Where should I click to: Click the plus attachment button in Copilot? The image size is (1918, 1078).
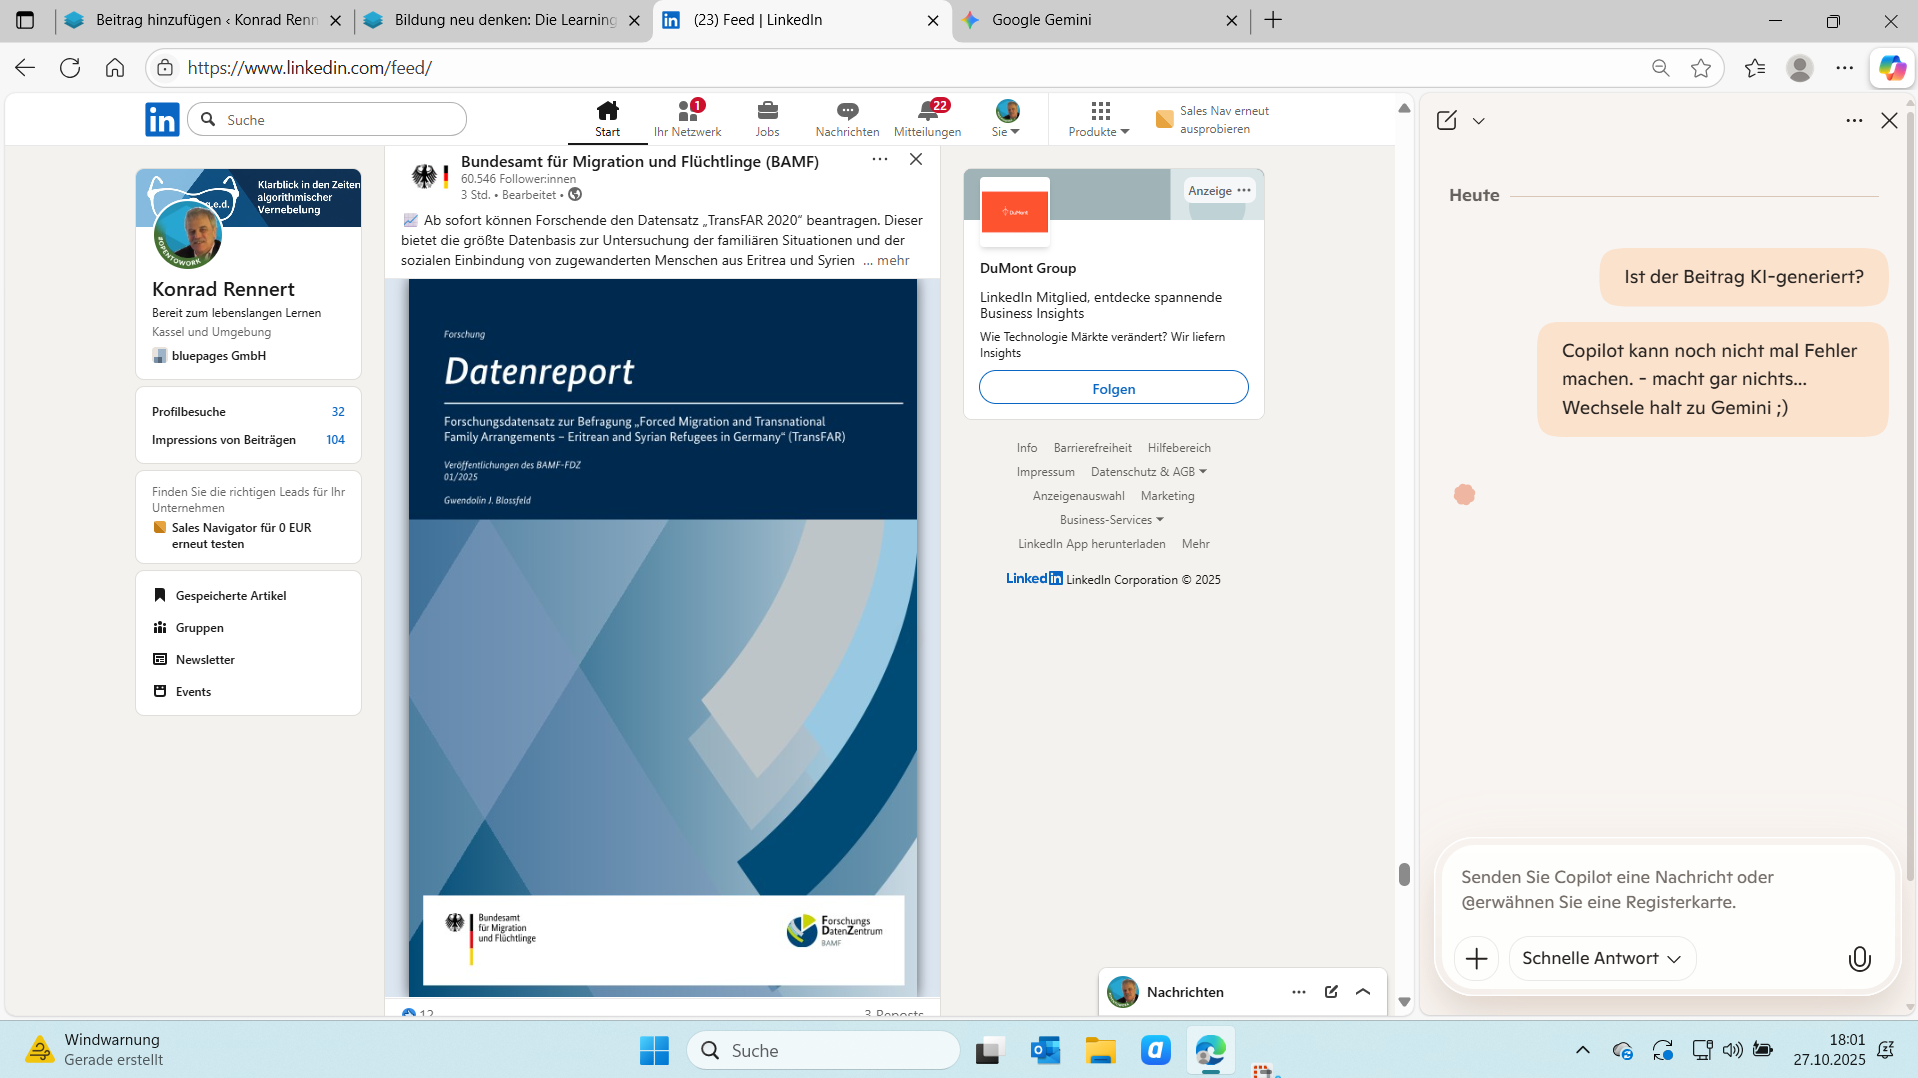tap(1476, 959)
